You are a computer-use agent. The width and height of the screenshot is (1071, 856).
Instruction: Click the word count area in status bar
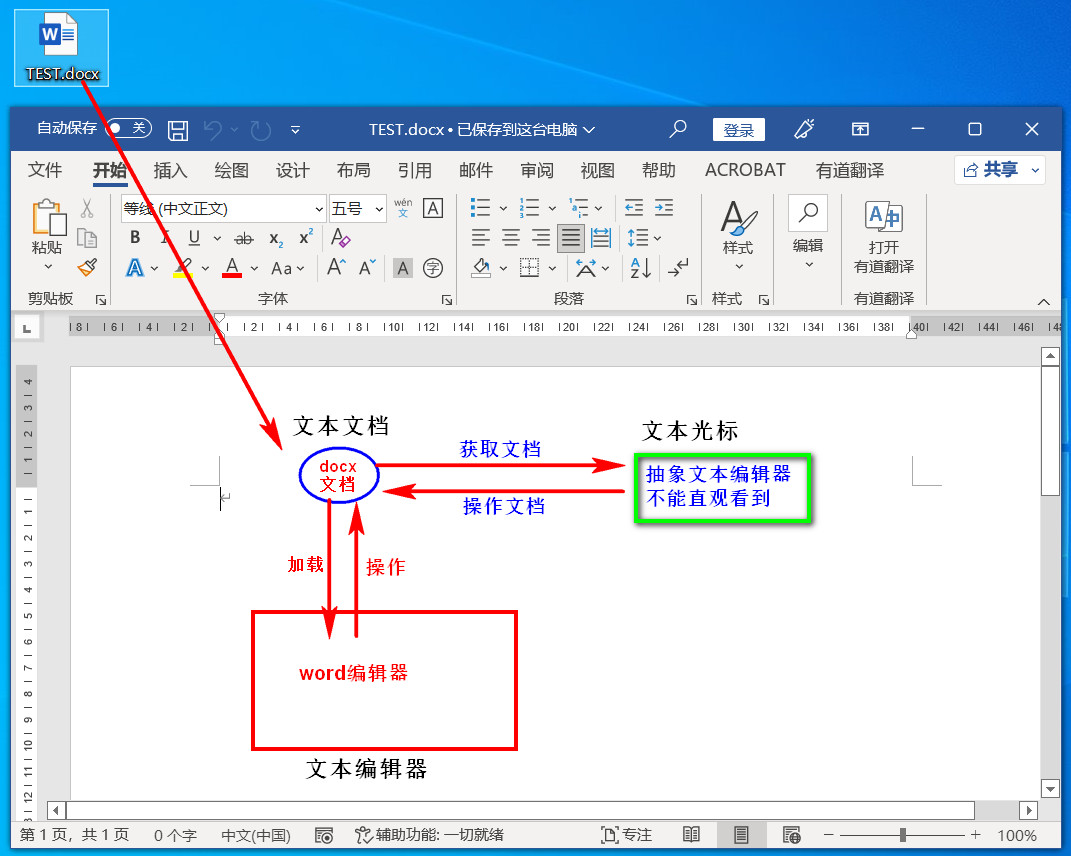coord(174,836)
